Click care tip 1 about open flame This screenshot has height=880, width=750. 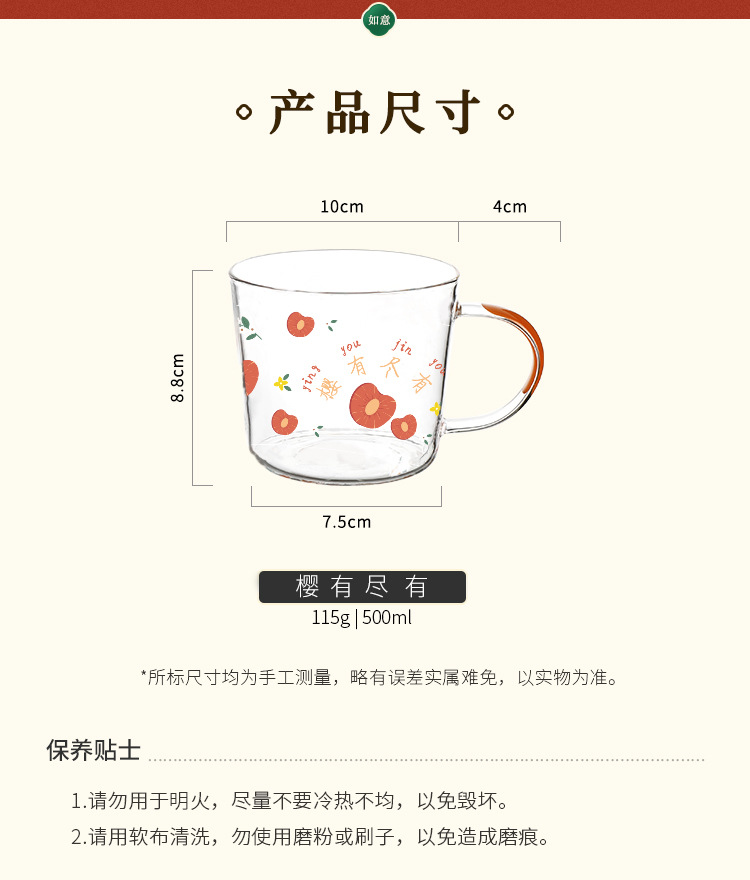click(x=290, y=801)
